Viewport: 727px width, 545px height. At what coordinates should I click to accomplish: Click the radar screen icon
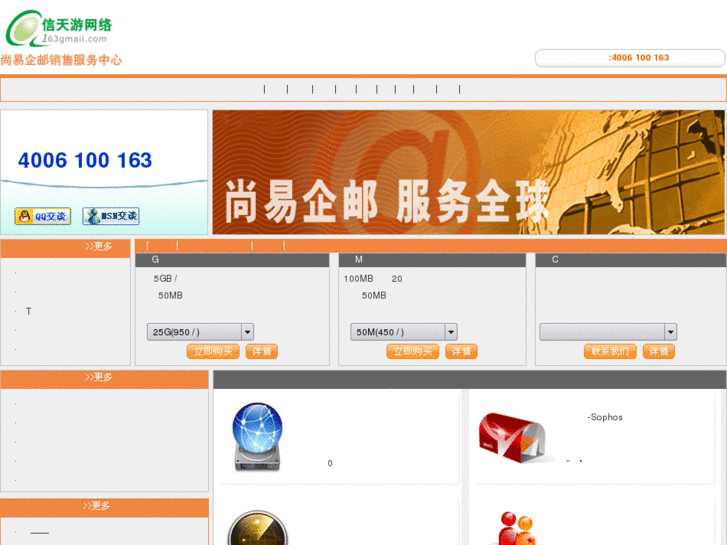tap(258, 528)
